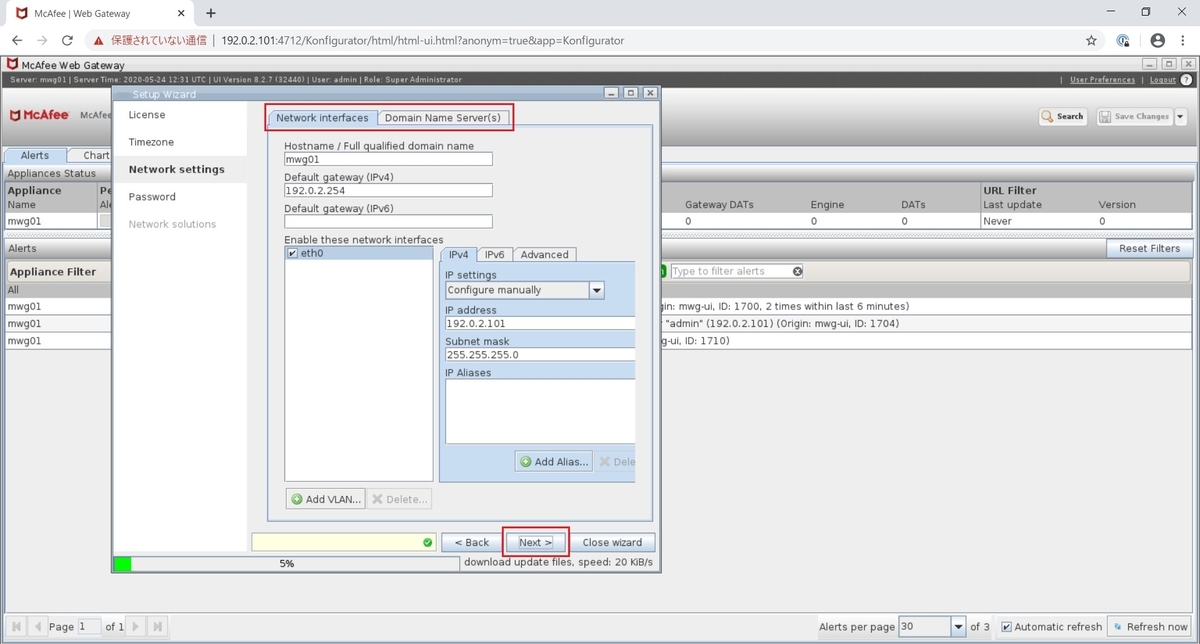Click the IP address field 192.0.2.101
The width and height of the screenshot is (1200, 644).
point(540,322)
